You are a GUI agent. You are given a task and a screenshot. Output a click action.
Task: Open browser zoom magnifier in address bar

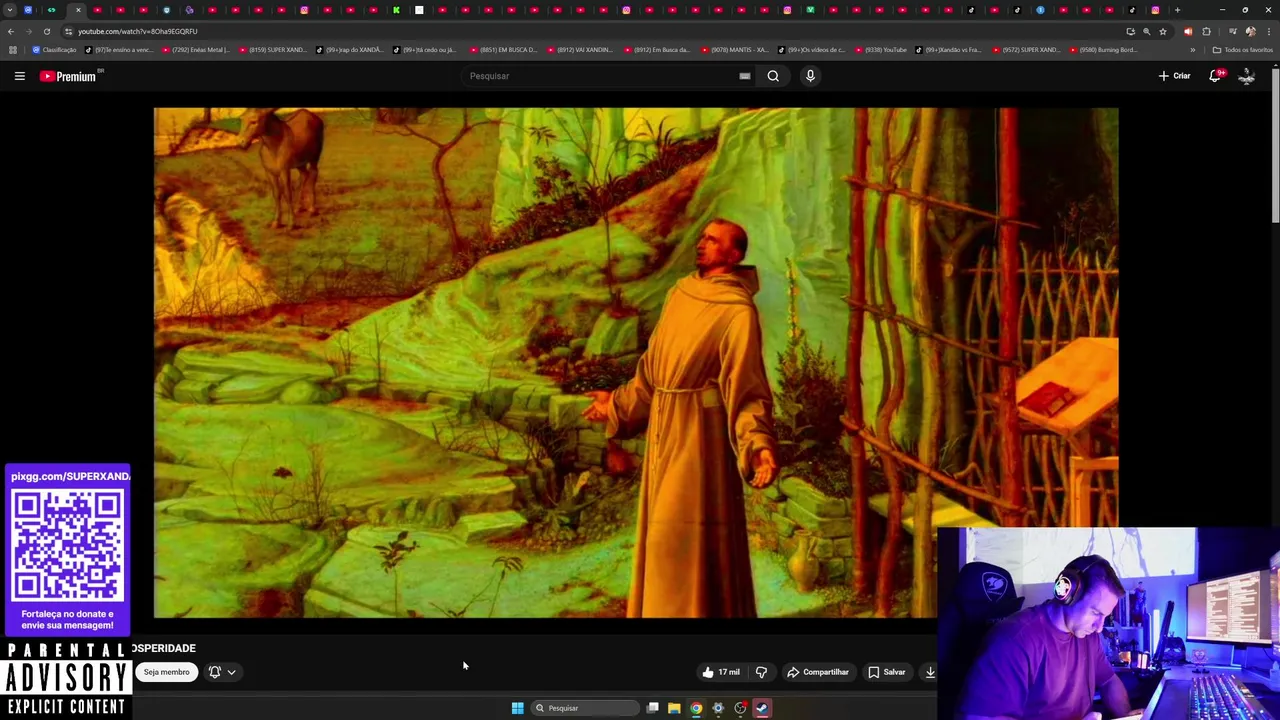[x=1146, y=31]
